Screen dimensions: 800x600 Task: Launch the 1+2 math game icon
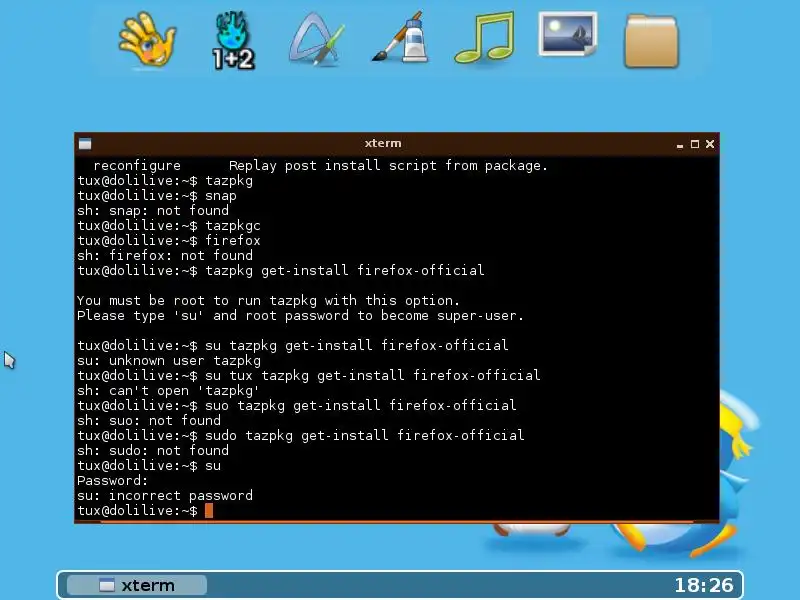click(233, 41)
